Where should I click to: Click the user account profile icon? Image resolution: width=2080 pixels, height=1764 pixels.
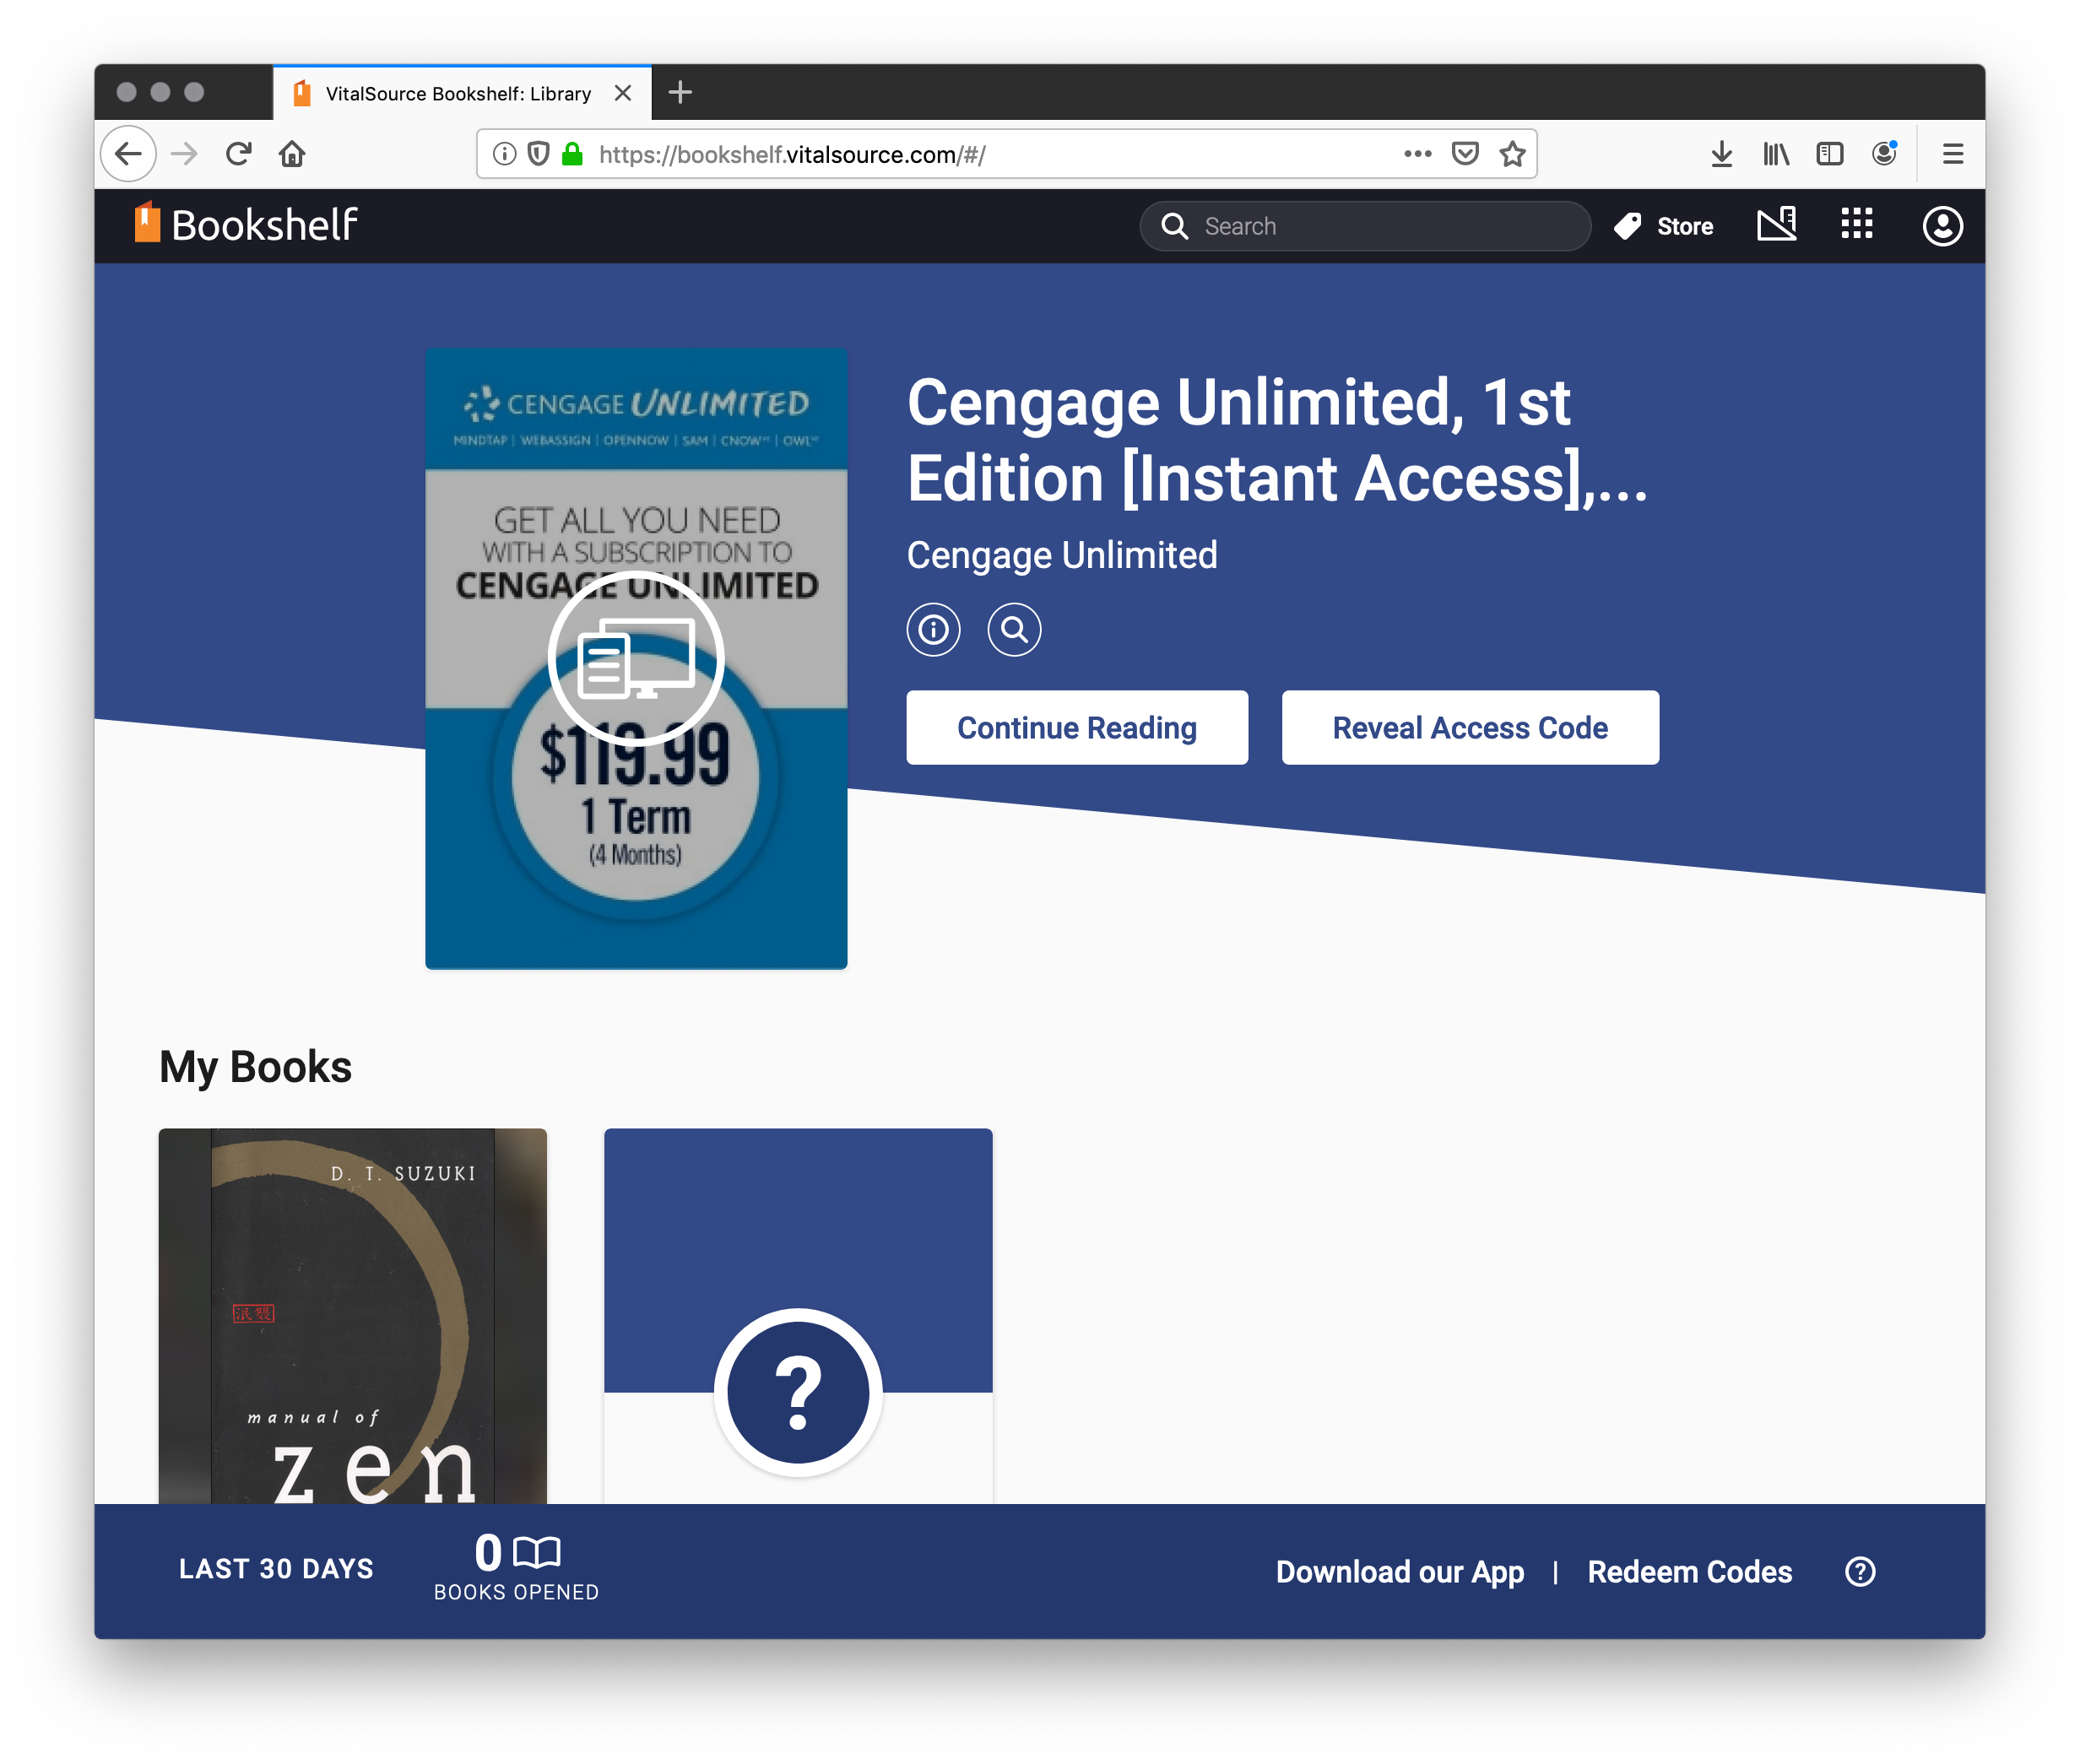pos(1942,225)
